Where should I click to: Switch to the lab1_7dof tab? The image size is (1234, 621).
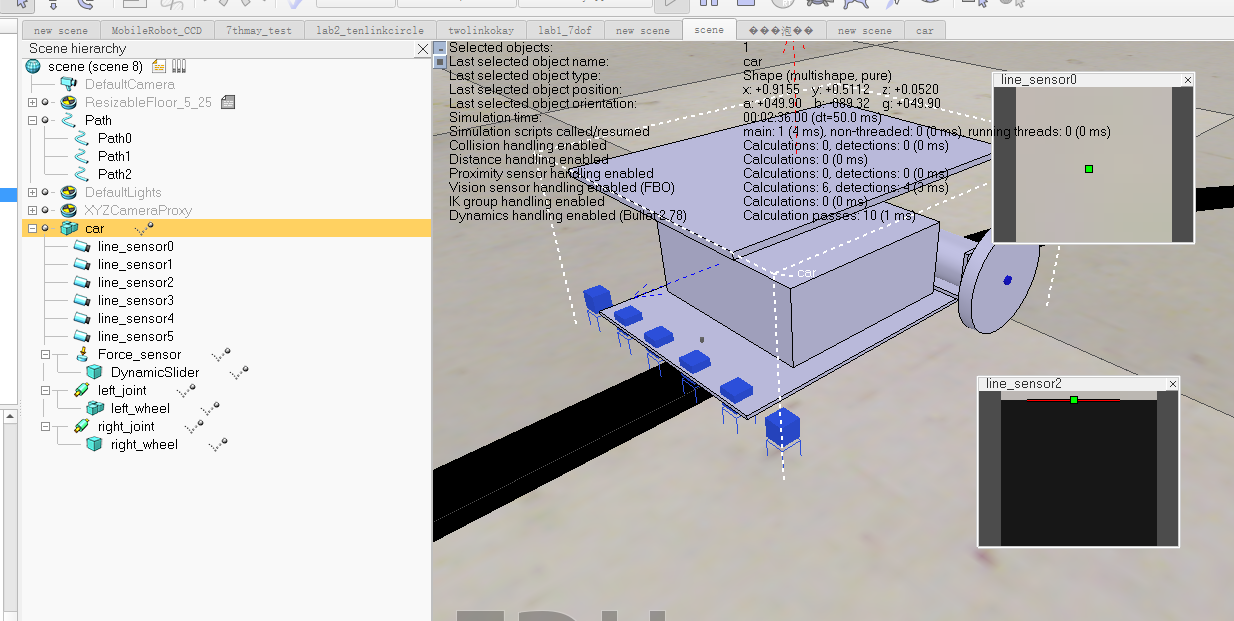click(x=566, y=30)
